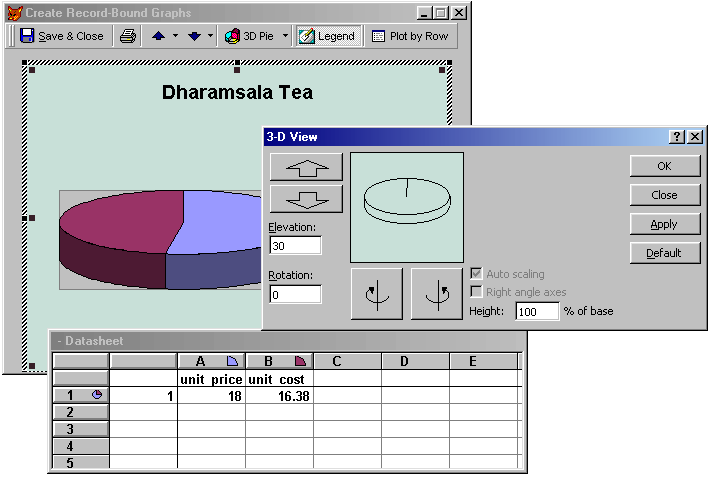Click the up arrow toolbar icon
The height and width of the screenshot is (479, 713).
tap(158, 36)
